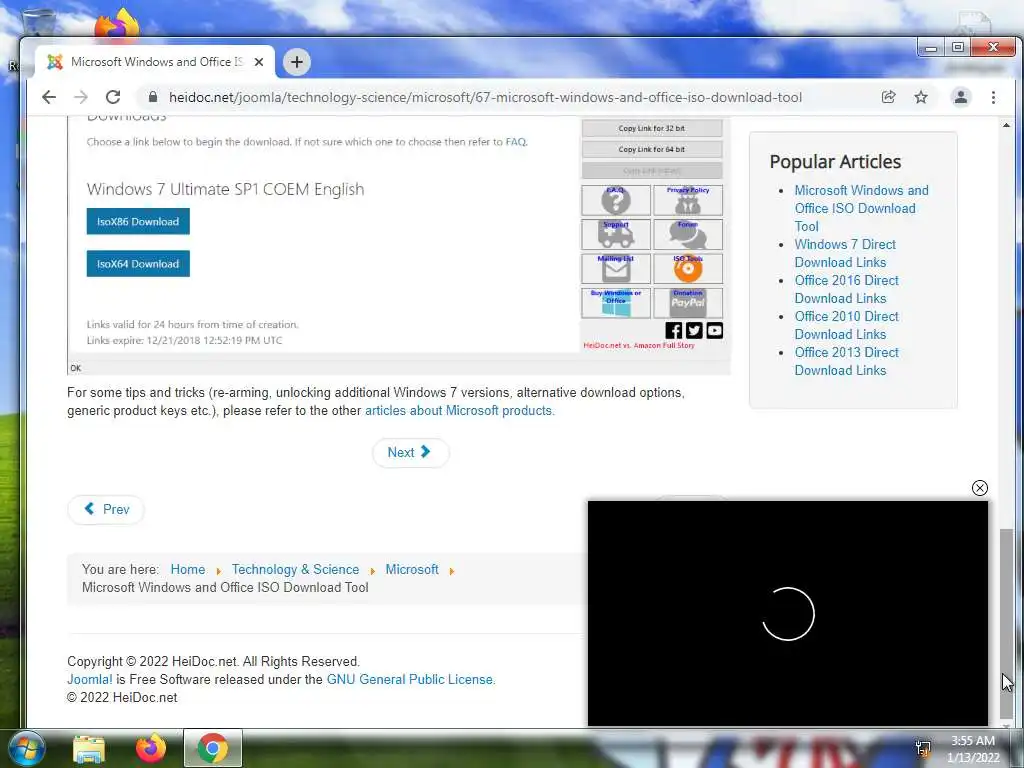Screen dimensions: 1024x768
Task: Open GNU General Public License link
Action: click(409, 680)
